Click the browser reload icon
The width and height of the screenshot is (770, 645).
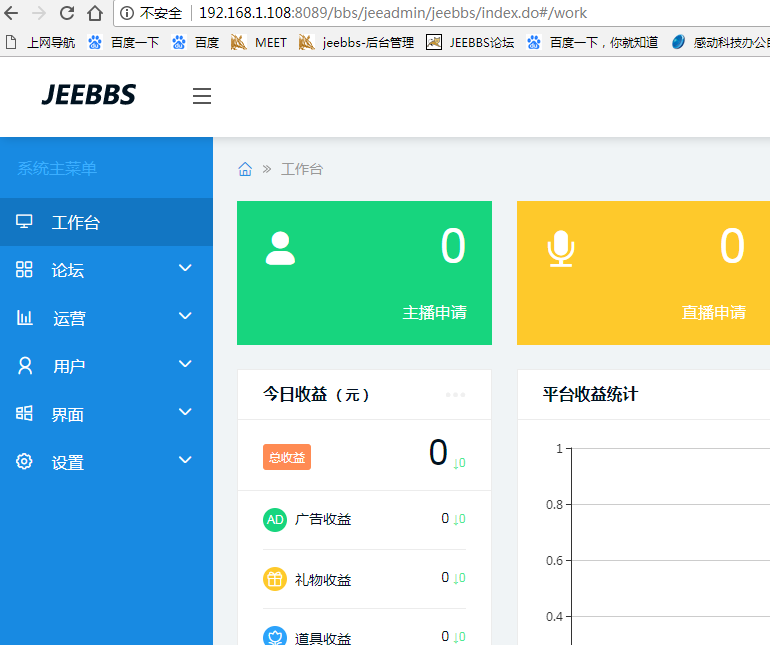tap(67, 13)
